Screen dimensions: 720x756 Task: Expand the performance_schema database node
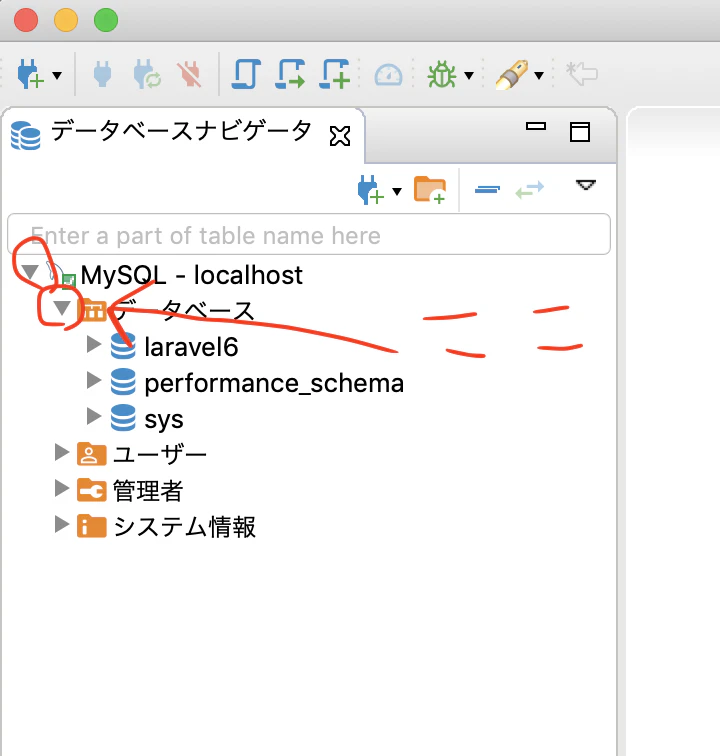pyautogui.click(x=94, y=380)
